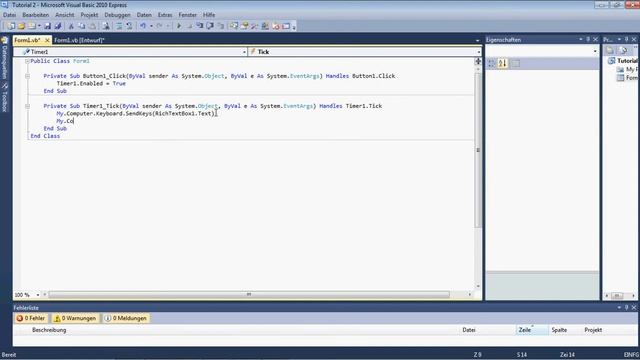Open the 100 % zoom dropdown

point(38,295)
